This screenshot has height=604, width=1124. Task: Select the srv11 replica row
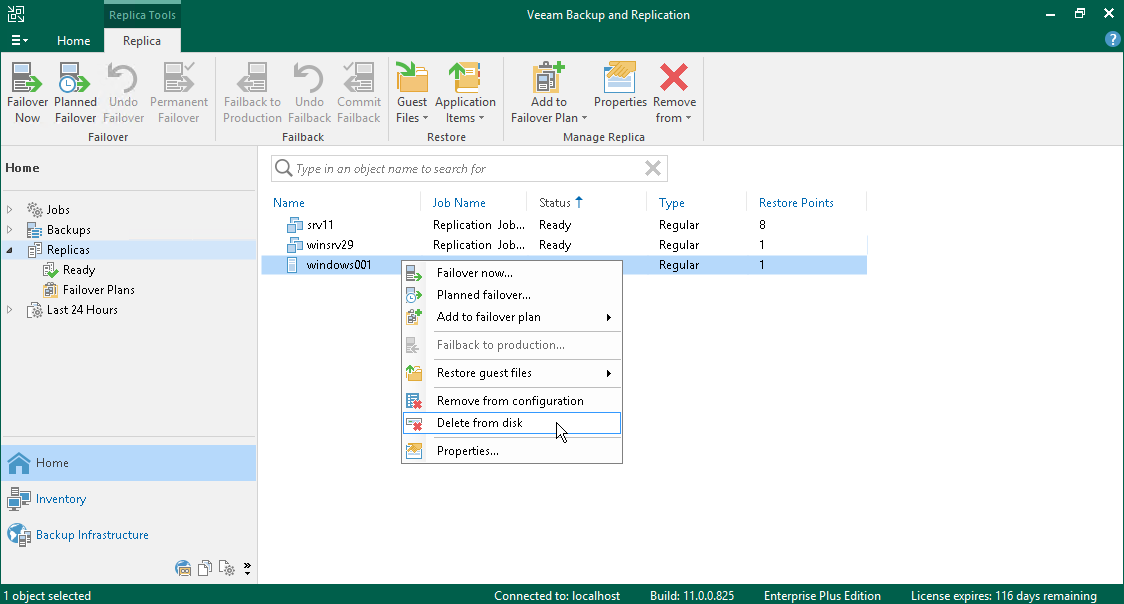(x=564, y=225)
